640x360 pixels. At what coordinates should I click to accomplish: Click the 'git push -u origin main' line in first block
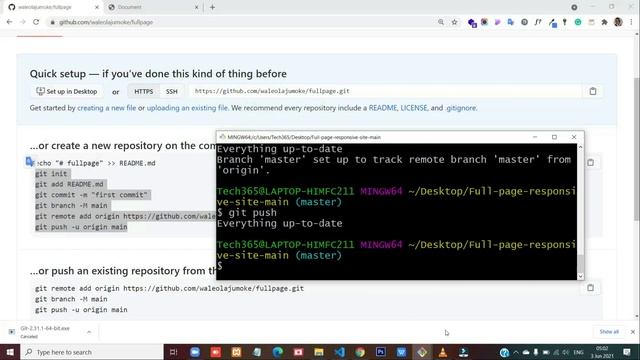pos(81,227)
